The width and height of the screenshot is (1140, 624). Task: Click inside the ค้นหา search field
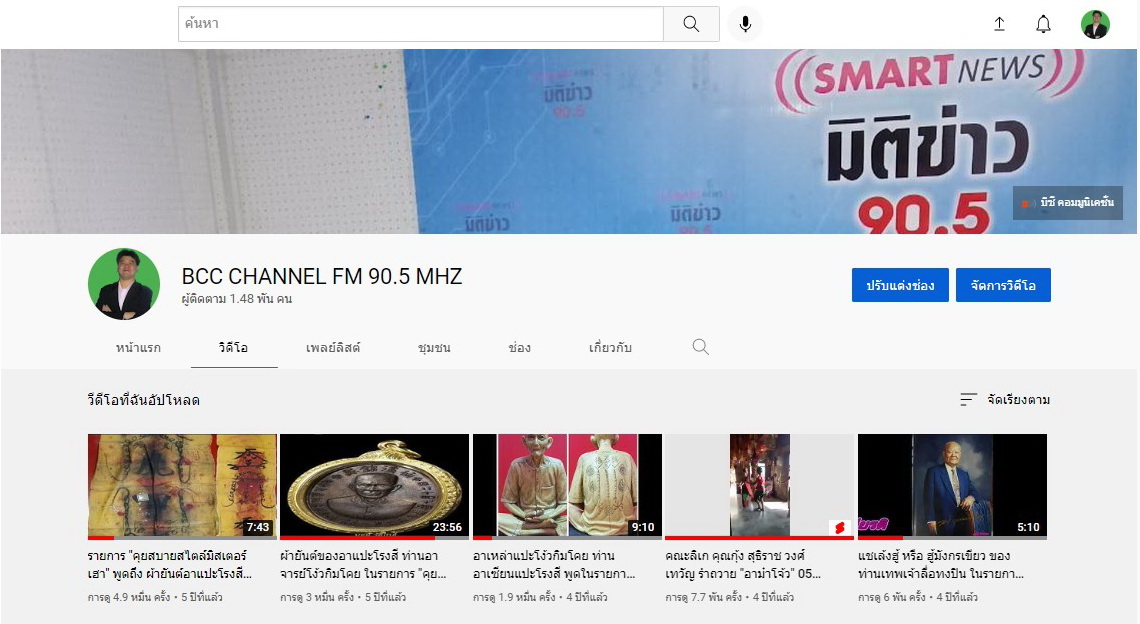[420, 24]
